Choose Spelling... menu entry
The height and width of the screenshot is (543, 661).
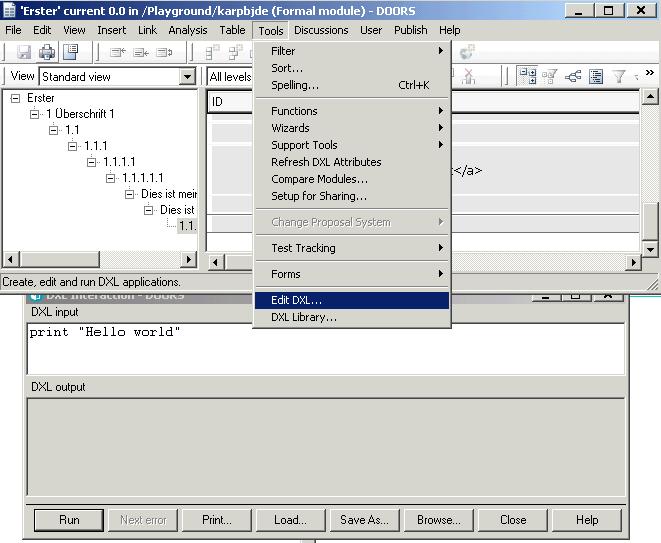pyautogui.click(x=352, y=85)
